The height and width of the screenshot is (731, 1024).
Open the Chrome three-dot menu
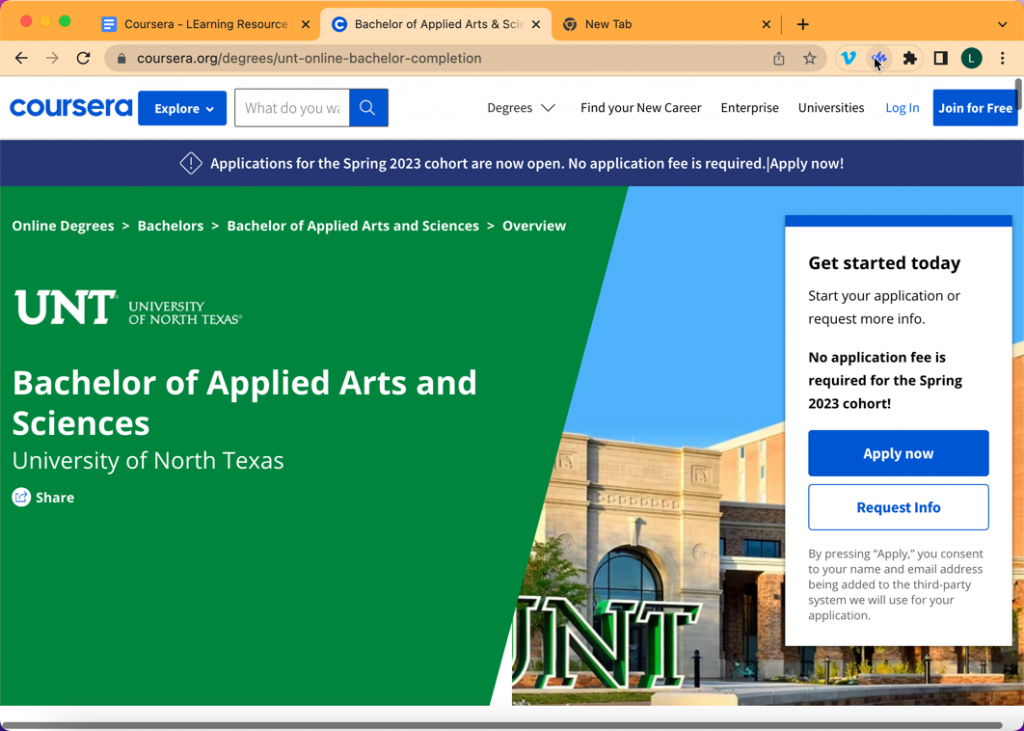pos(1002,58)
